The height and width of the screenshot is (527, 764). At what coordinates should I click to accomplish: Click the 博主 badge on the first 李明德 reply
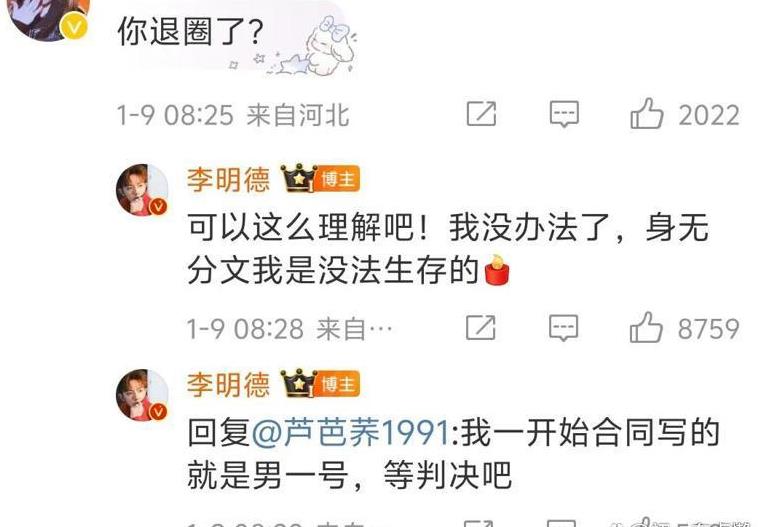(x=338, y=179)
